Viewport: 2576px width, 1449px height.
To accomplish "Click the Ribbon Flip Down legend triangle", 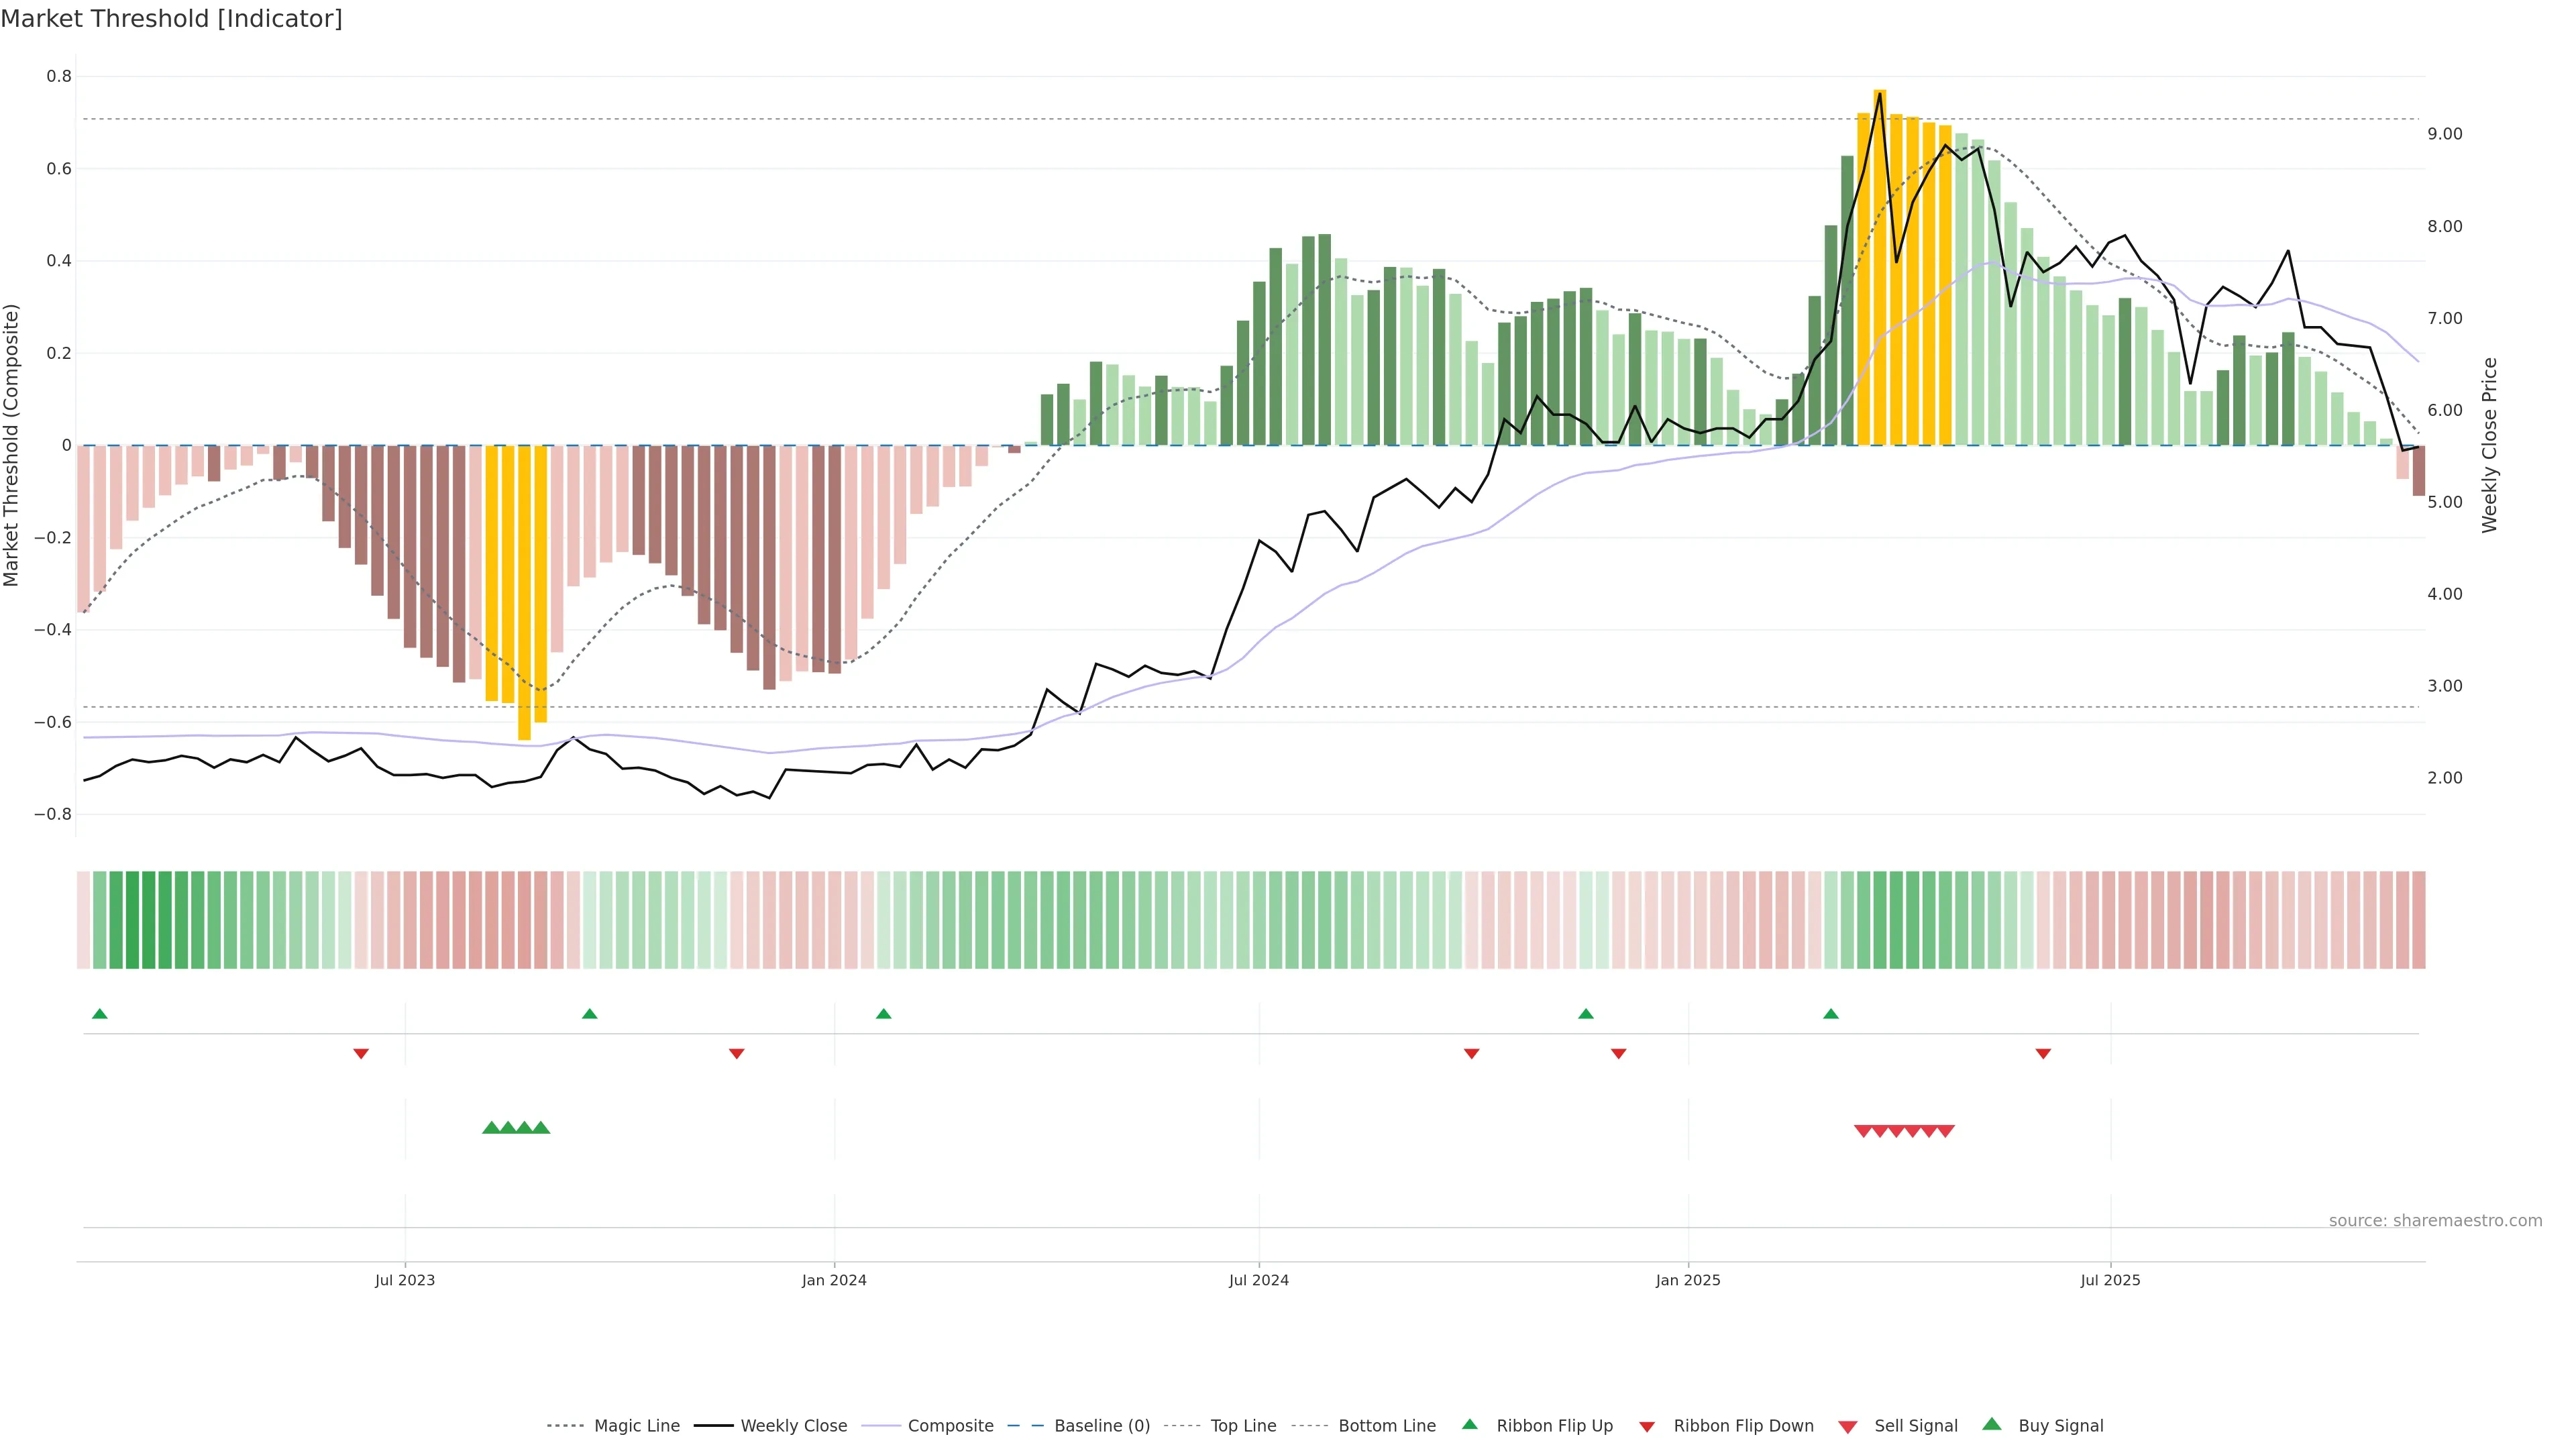I will tap(1647, 1427).
